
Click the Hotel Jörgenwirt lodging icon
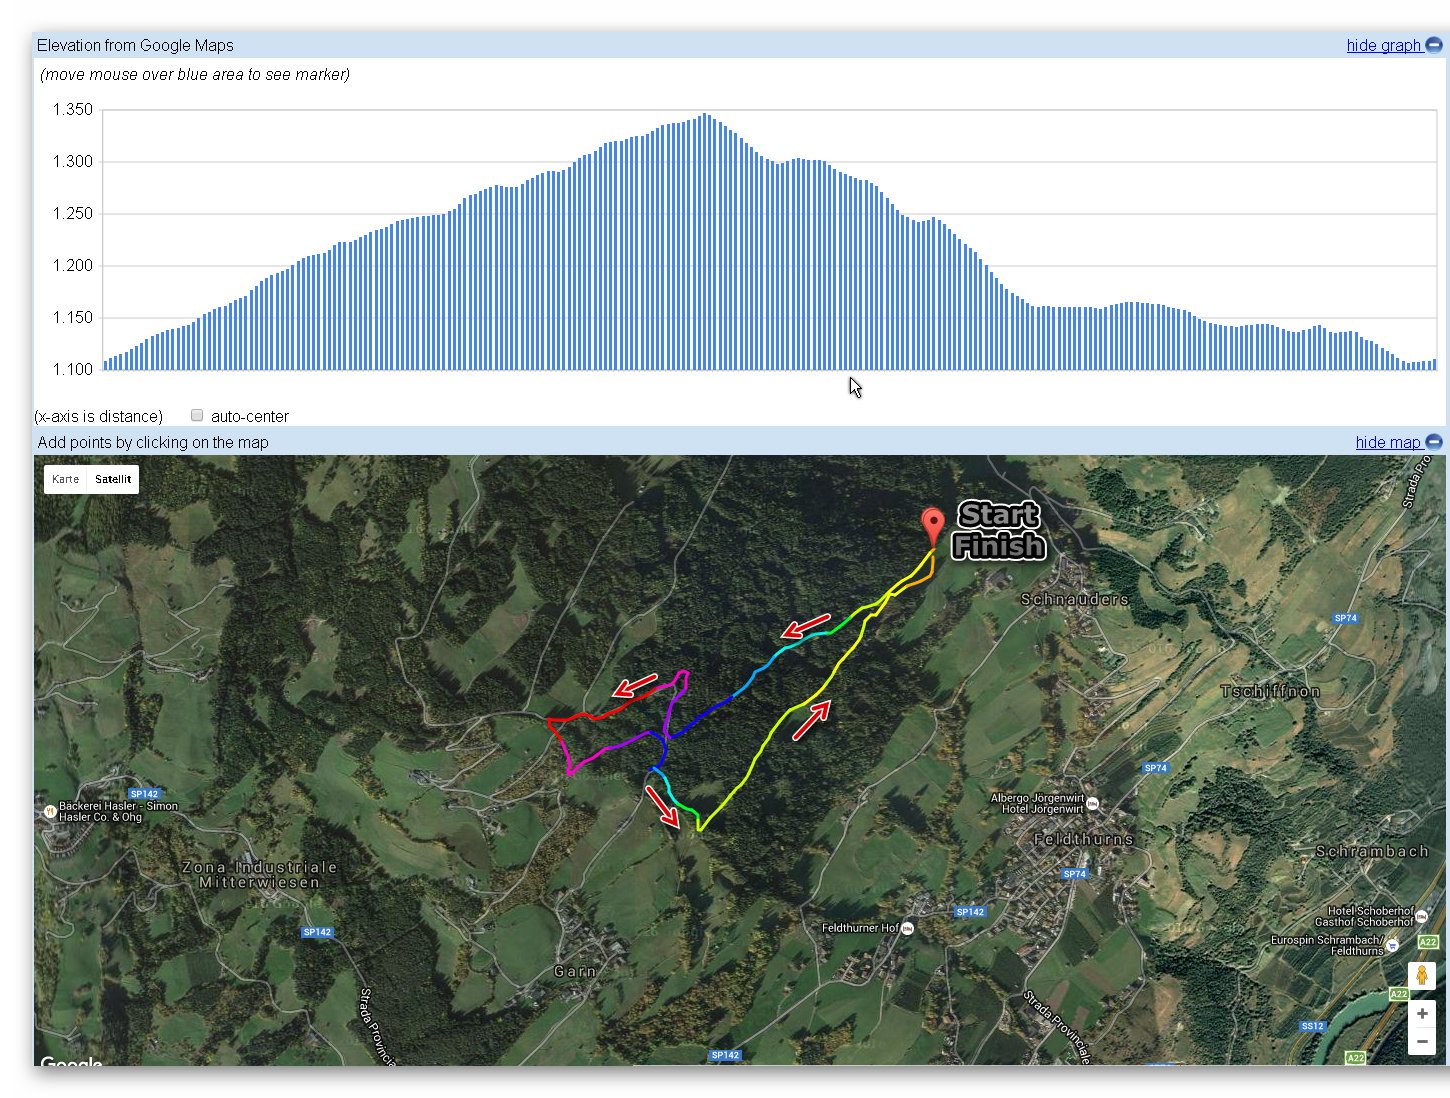(1093, 803)
